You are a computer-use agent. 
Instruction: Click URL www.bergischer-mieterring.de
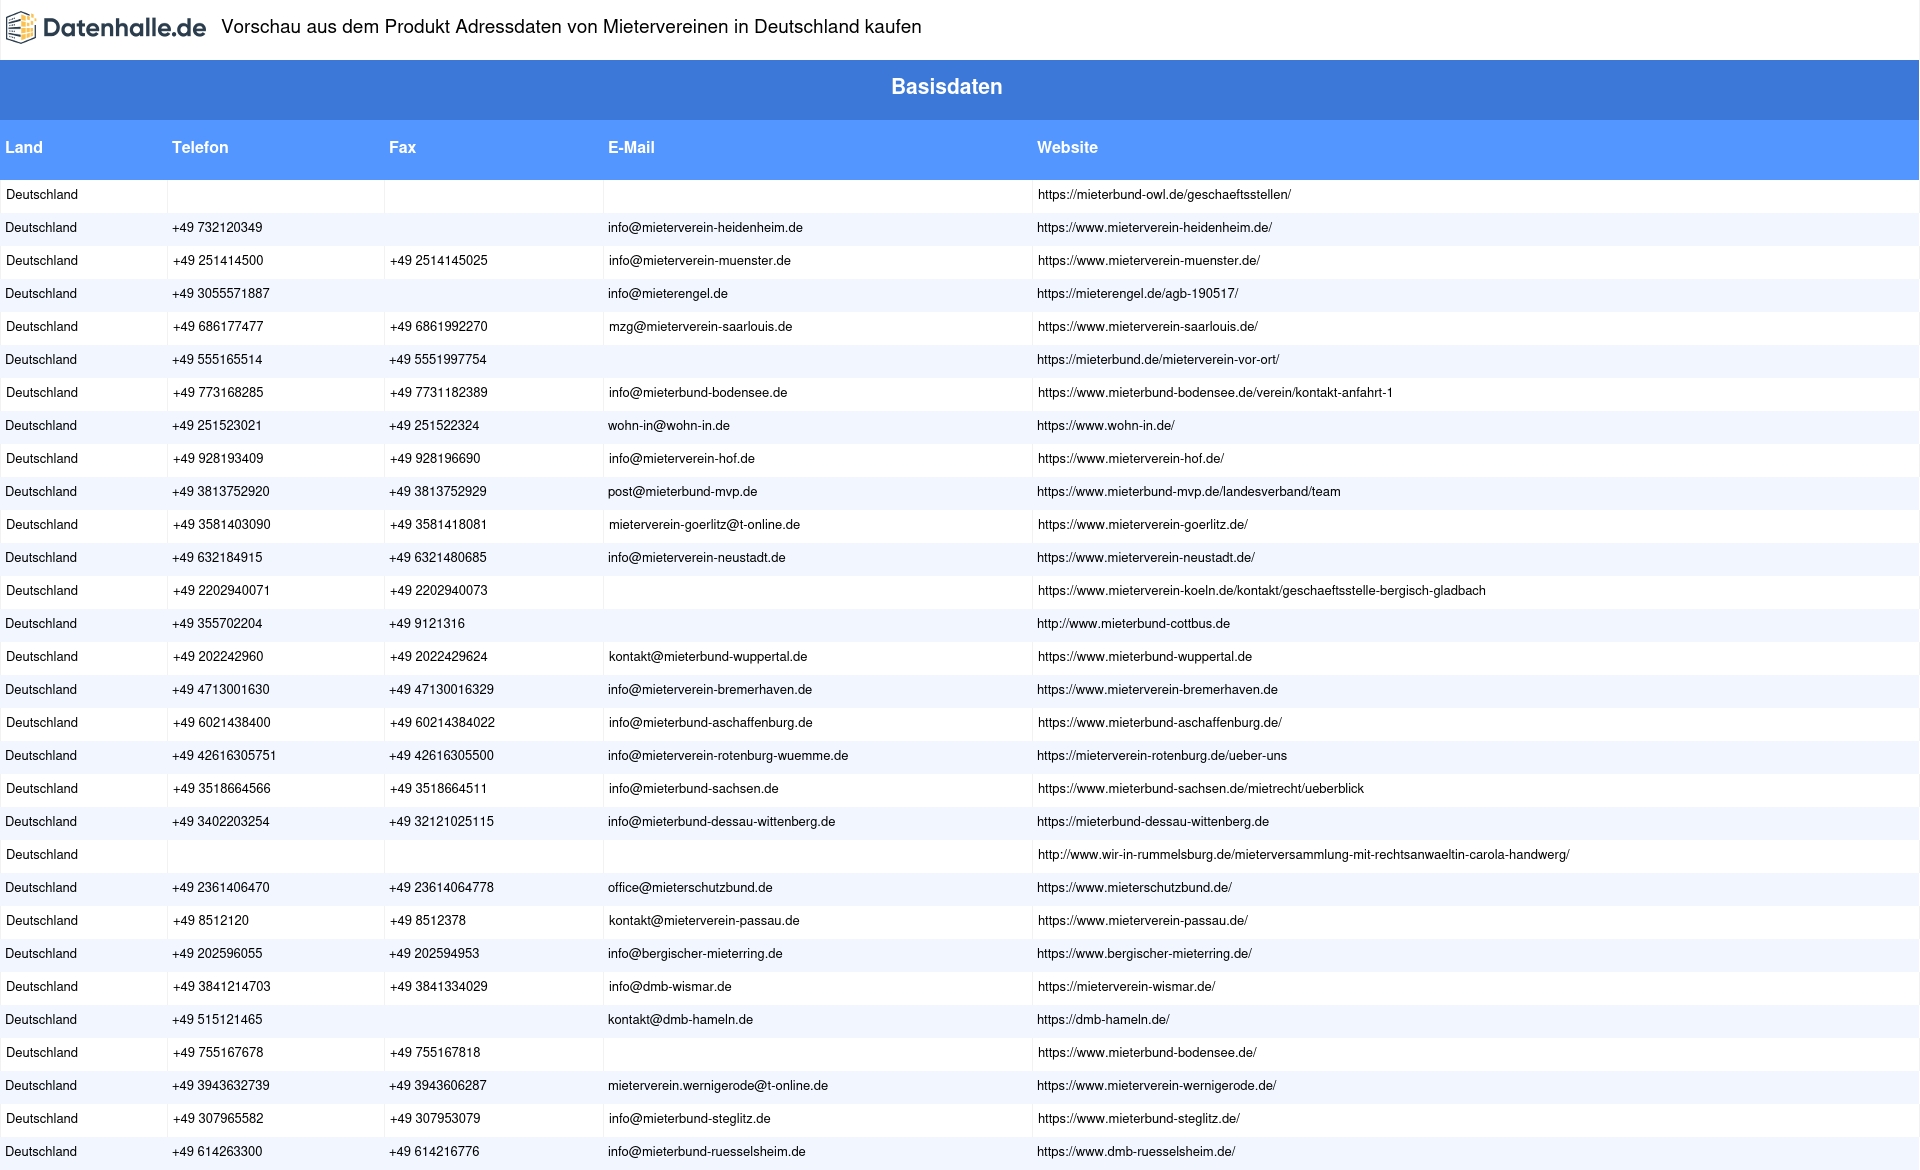click(x=1144, y=954)
